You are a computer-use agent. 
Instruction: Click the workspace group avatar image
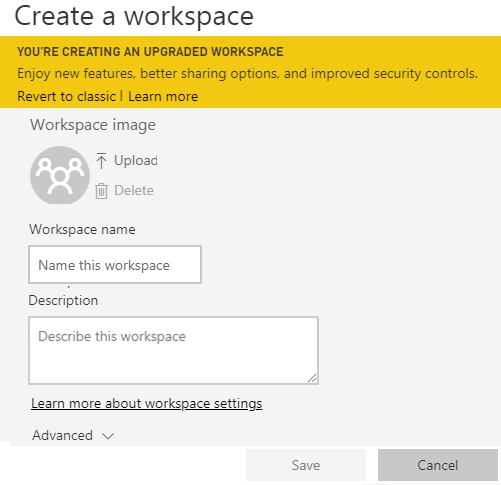(60, 175)
